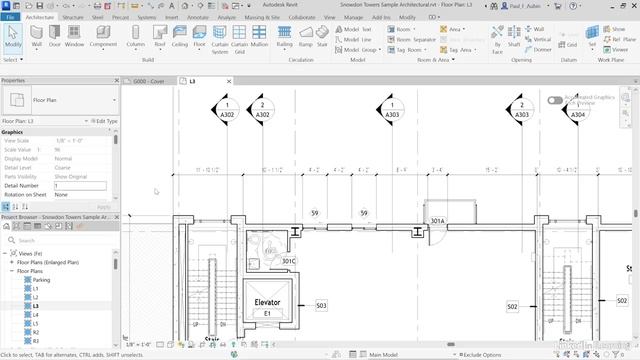
Task: Click the Vertical opening tool
Action: click(538, 40)
